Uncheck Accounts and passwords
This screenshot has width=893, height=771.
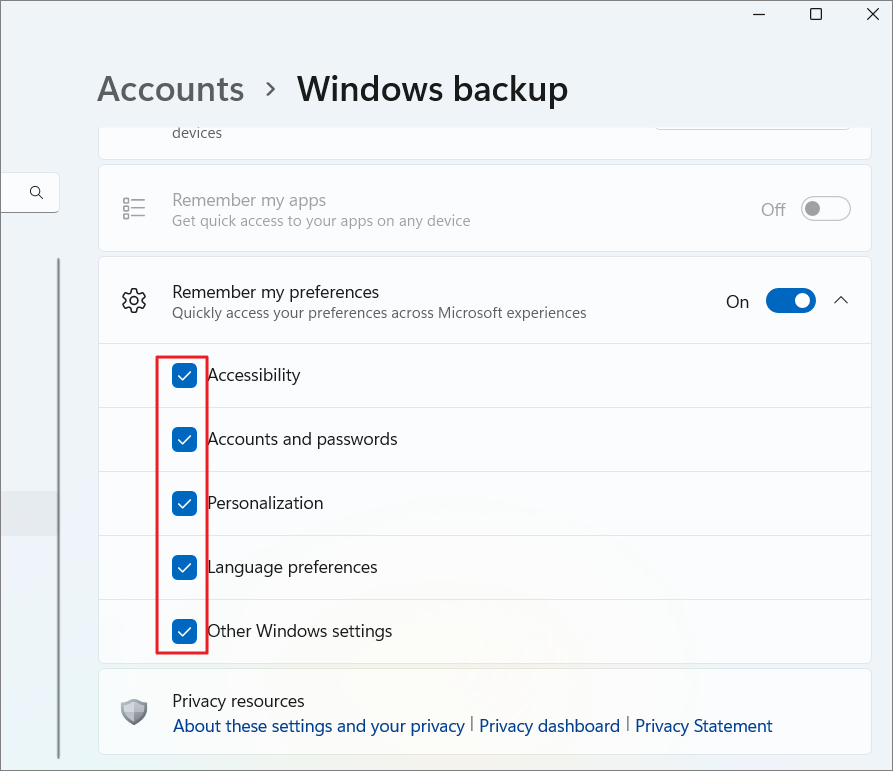pyautogui.click(x=184, y=439)
